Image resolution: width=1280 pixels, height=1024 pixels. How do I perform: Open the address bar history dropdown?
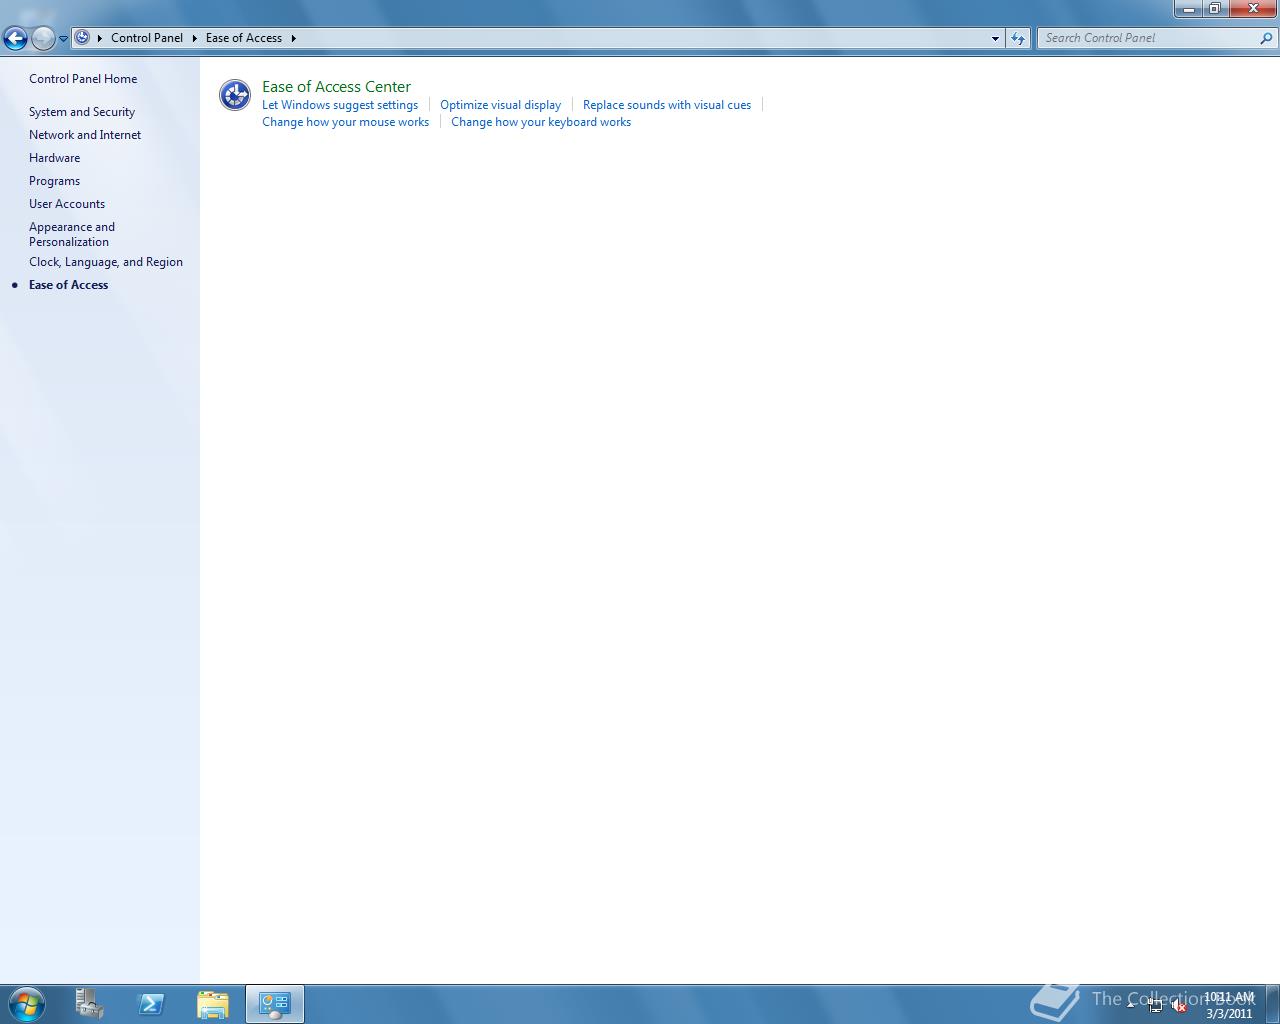click(x=995, y=38)
